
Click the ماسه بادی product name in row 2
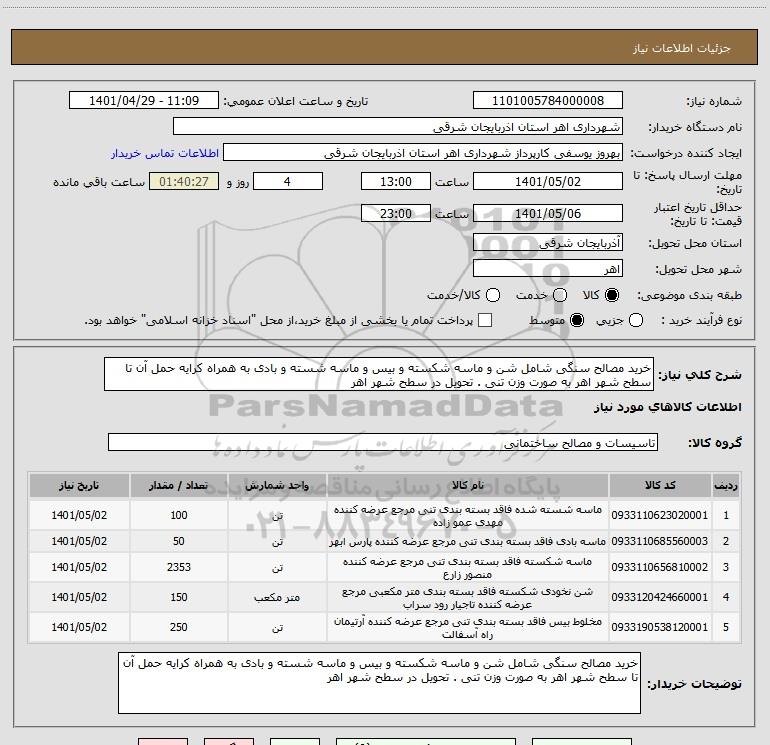coord(468,541)
